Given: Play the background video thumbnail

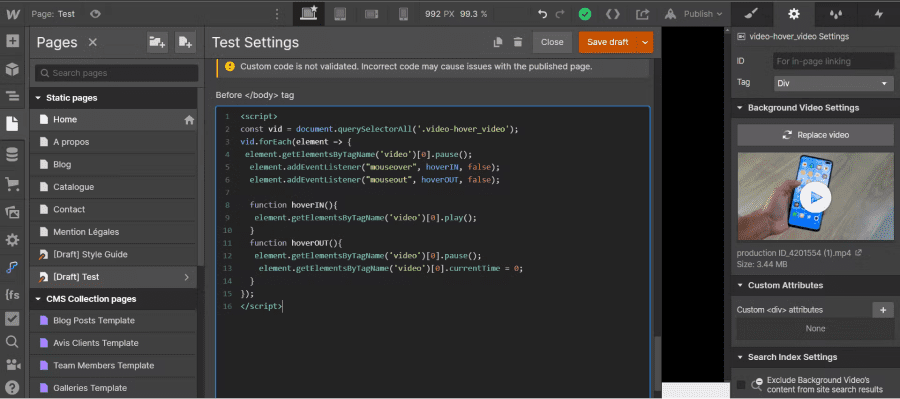Looking at the screenshot, I should (815, 198).
